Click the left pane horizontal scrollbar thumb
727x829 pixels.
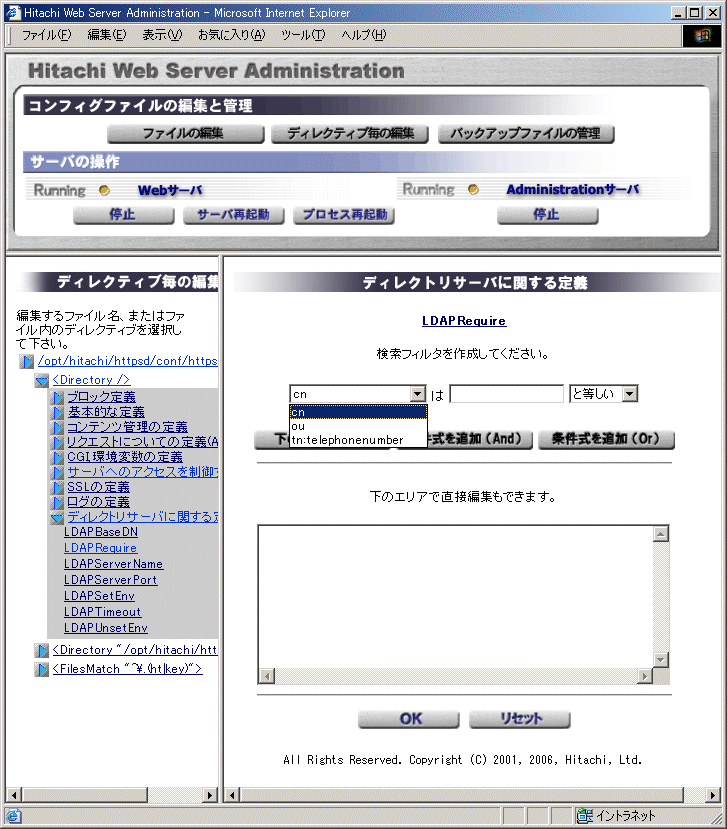click(85, 795)
